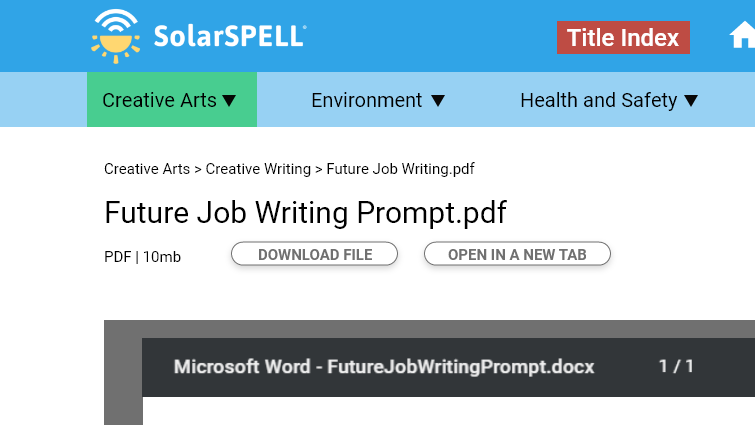Click the SolarSPELL brand name text
Viewport: 755px width, 425px height.
[230, 36]
